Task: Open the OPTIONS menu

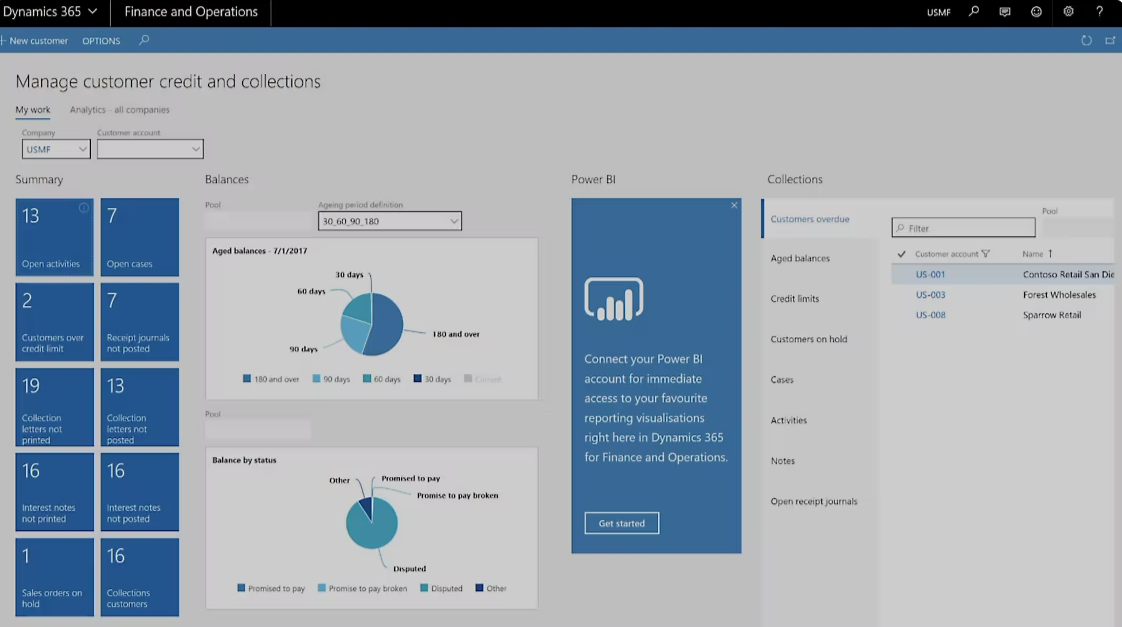Action: click(x=101, y=41)
